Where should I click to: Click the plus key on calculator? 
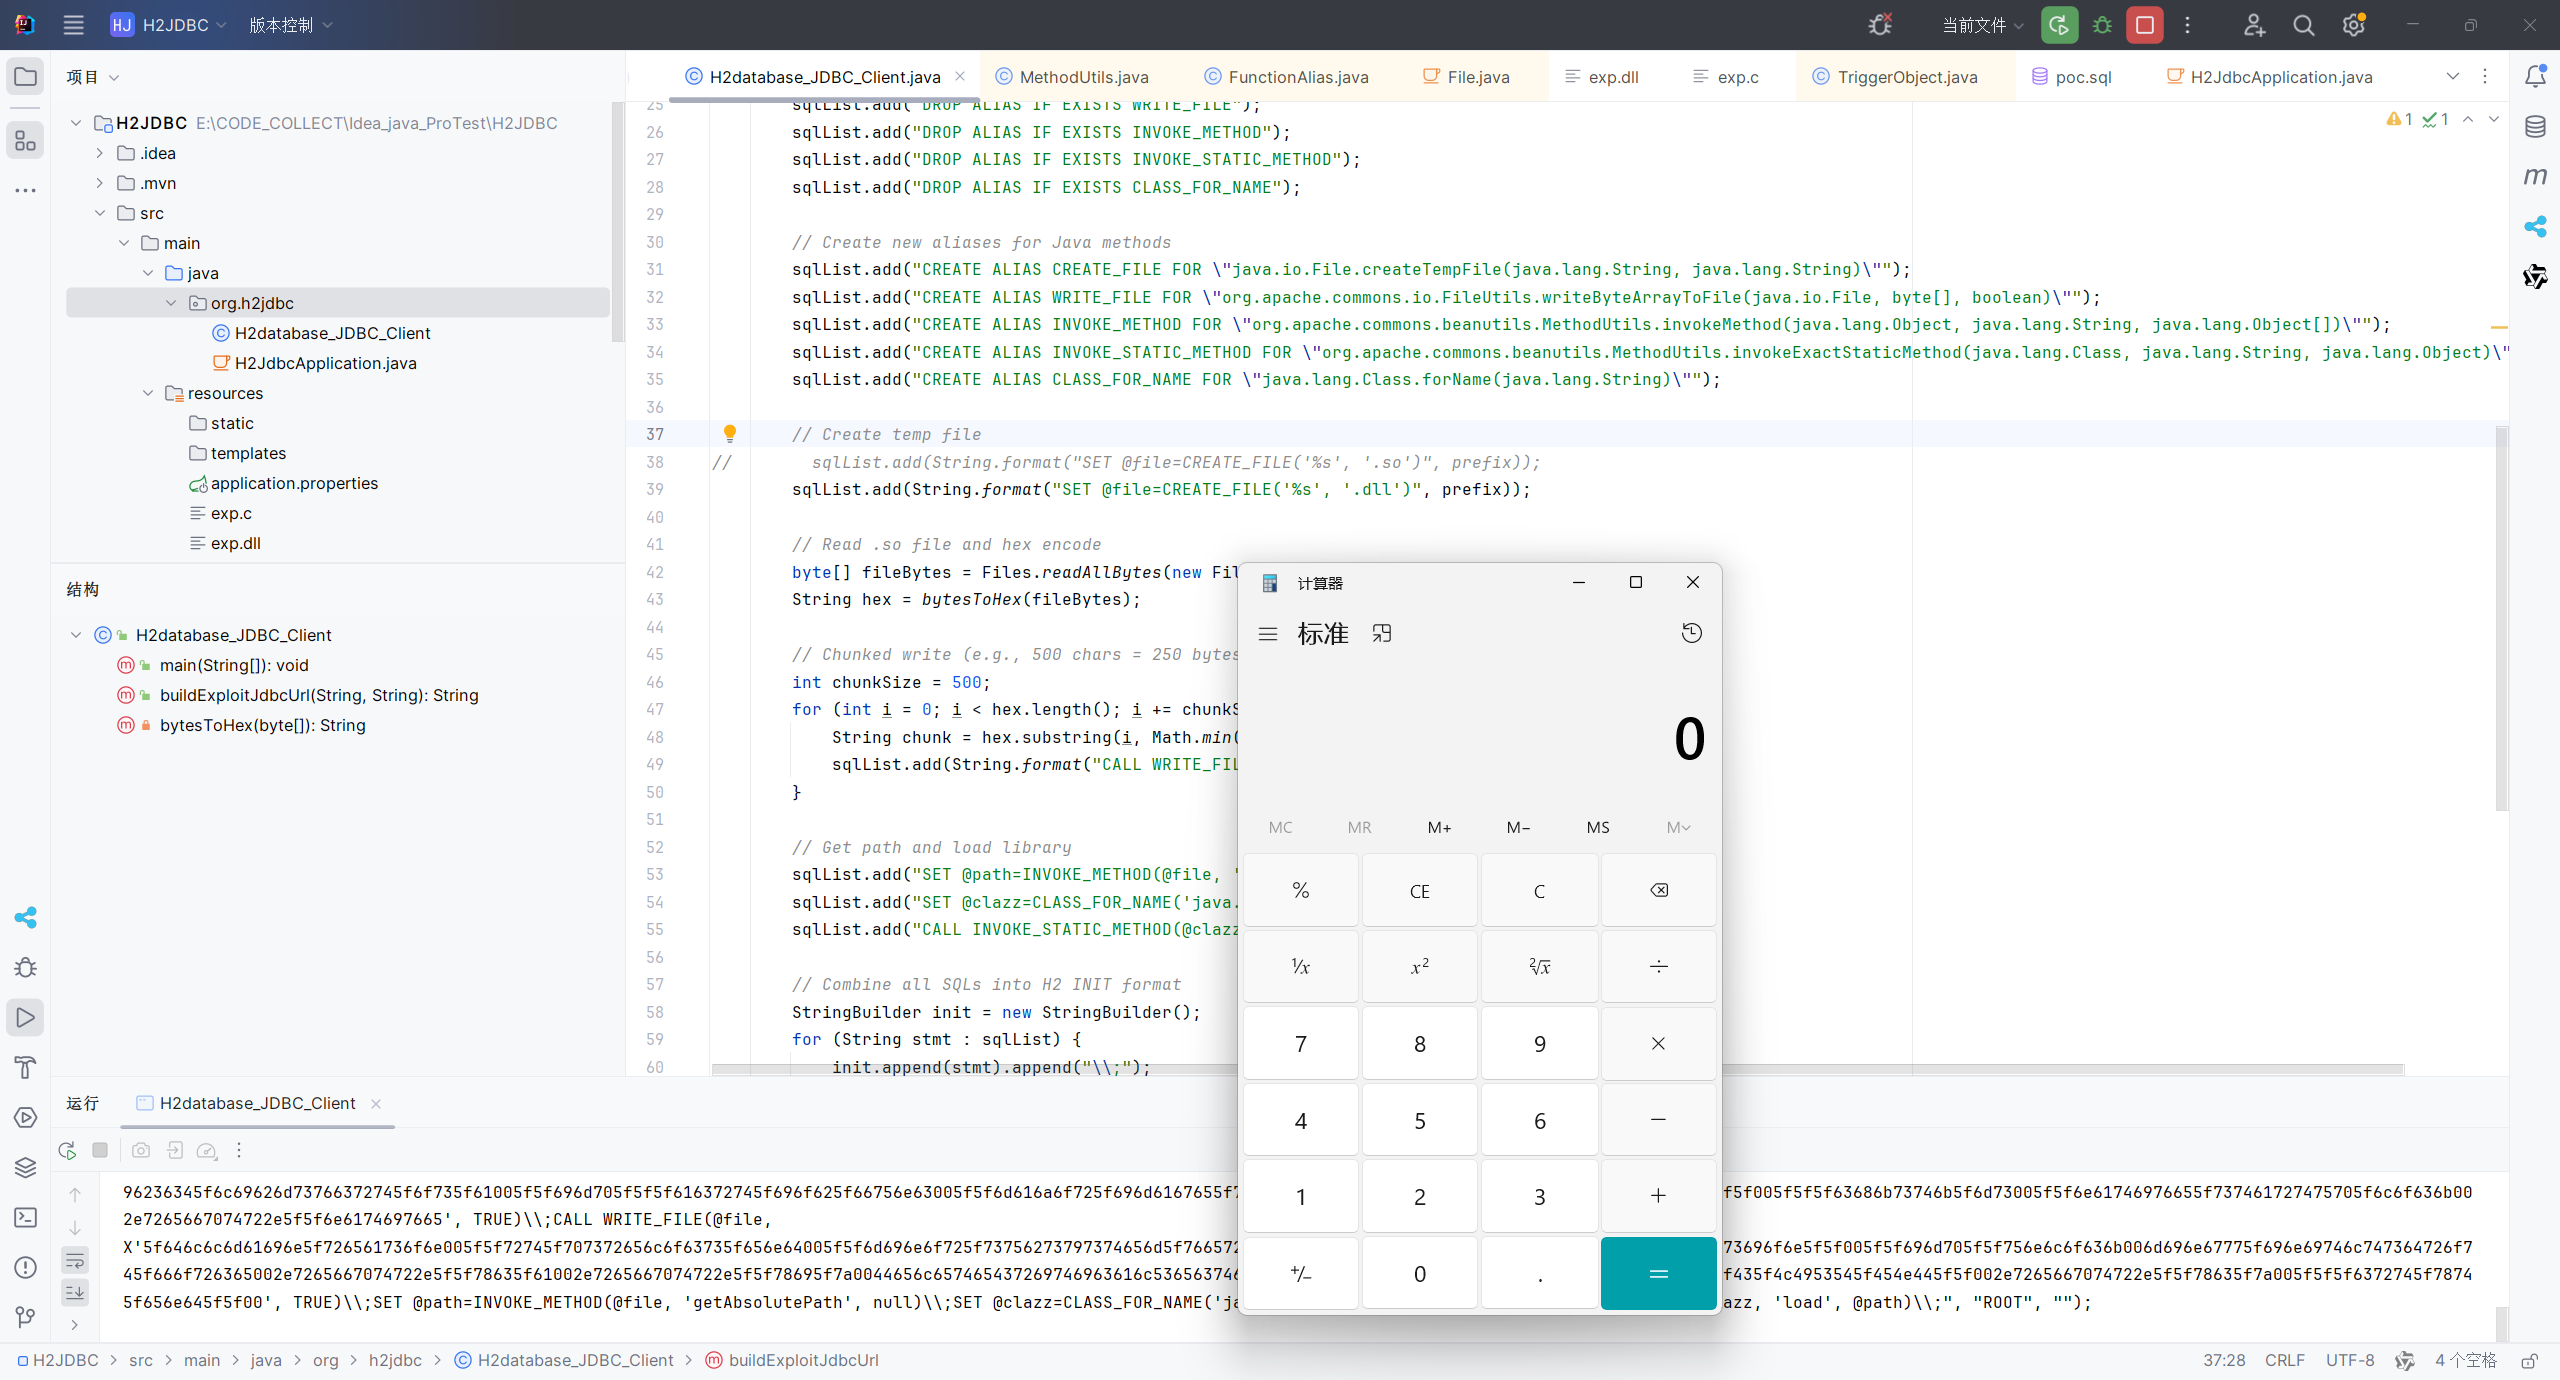(x=1658, y=1196)
